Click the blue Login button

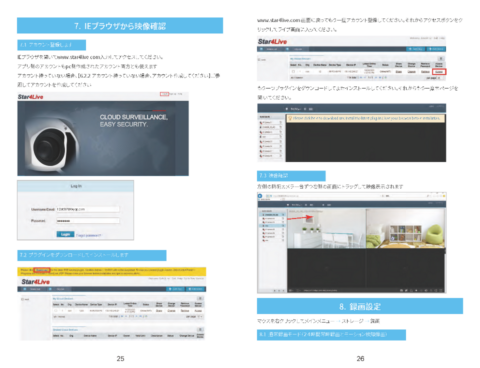65,234
